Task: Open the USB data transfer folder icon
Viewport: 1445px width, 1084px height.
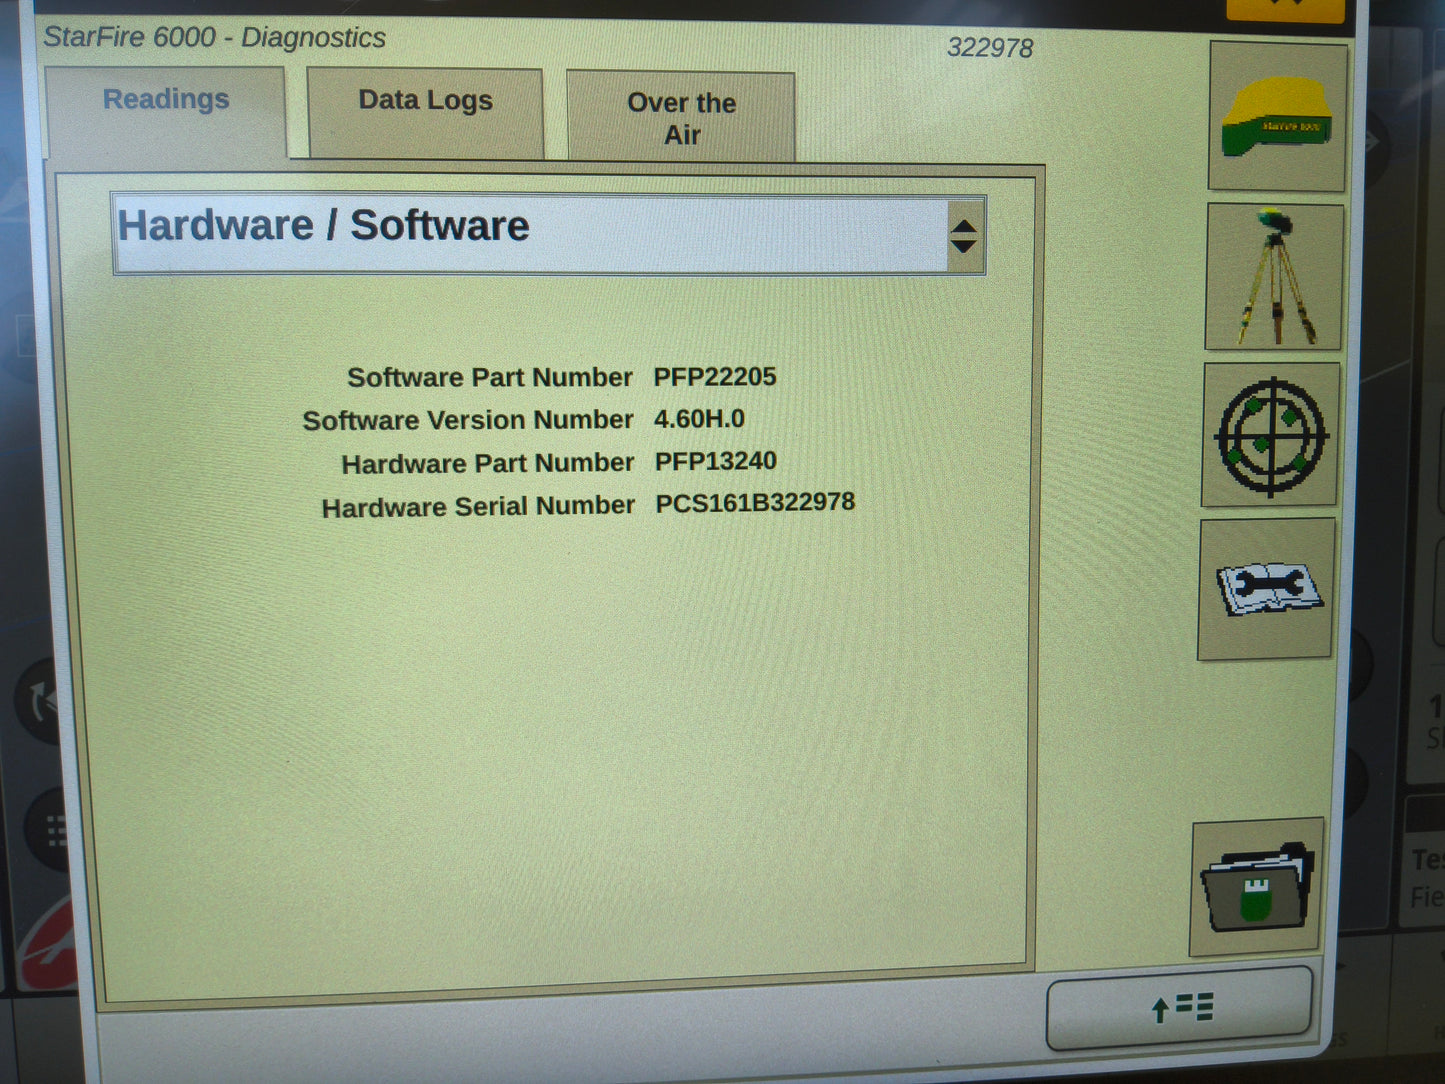Action: 1255,886
